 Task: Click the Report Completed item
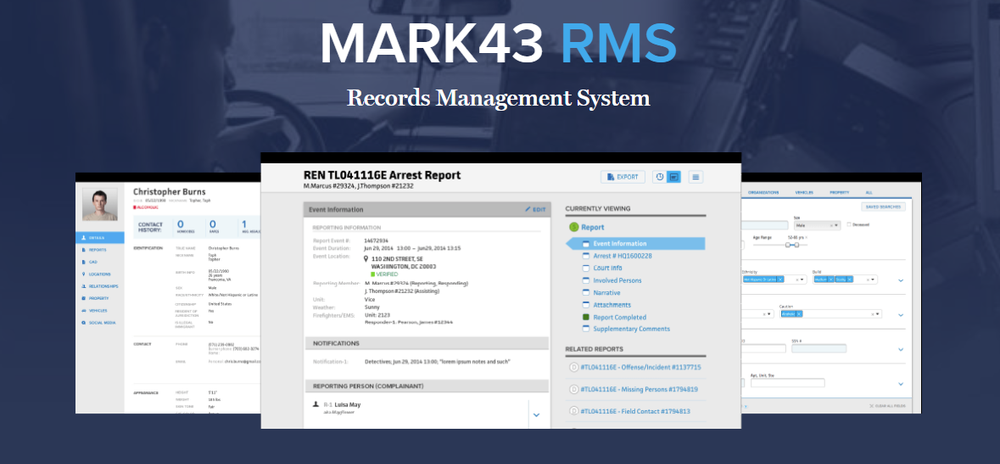coord(619,317)
